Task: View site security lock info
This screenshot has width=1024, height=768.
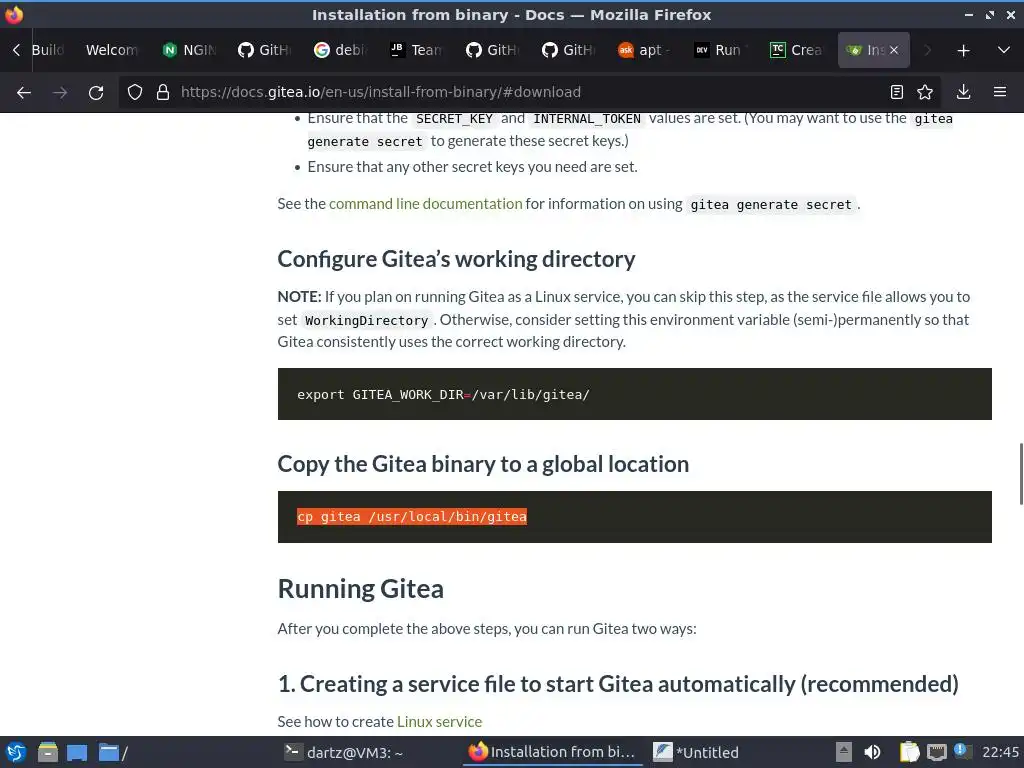Action: pyautogui.click(x=163, y=92)
